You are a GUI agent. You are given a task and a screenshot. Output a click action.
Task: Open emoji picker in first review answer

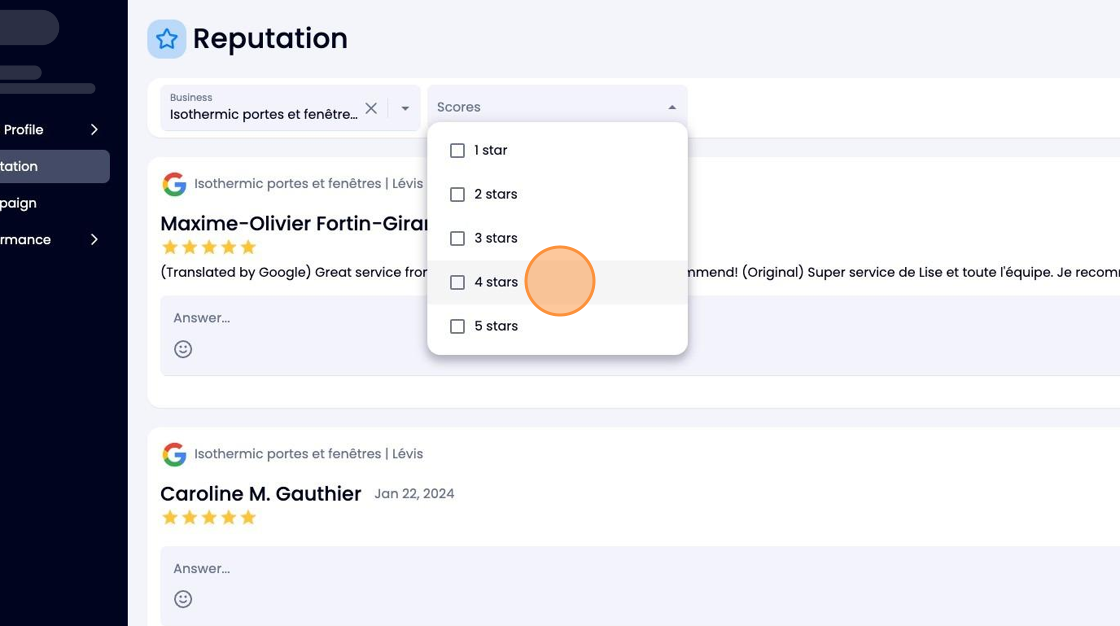(183, 349)
